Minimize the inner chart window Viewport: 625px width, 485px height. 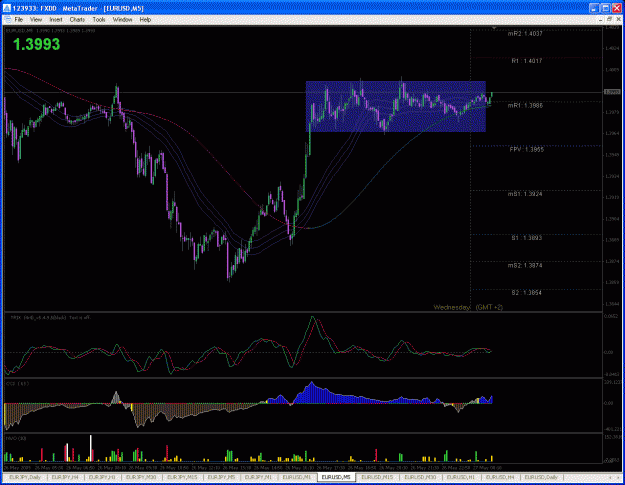601,20
